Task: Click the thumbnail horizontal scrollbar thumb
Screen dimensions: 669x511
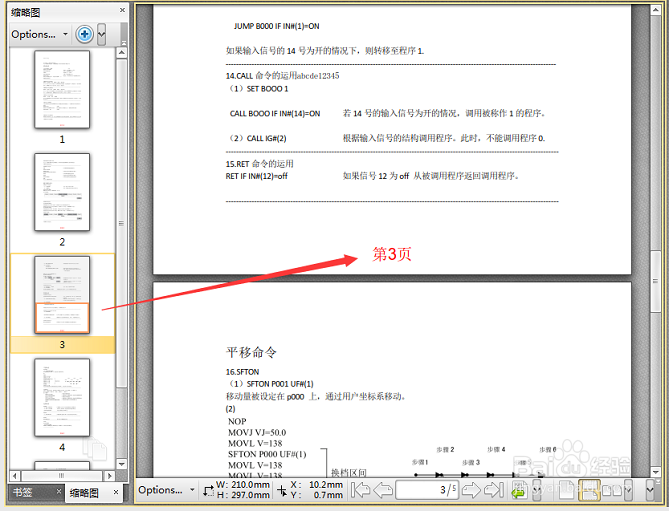Action: click(x=62, y=475)
